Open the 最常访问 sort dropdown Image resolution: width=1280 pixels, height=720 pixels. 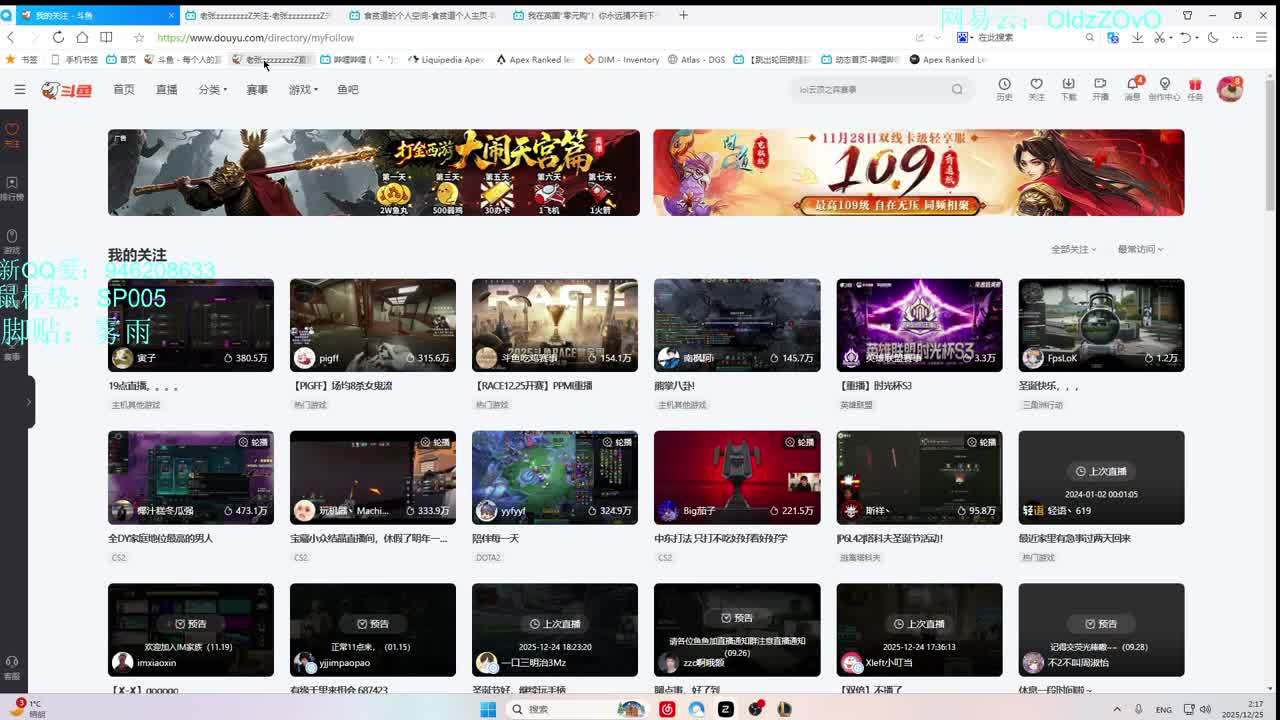(x=1140, y=249)
